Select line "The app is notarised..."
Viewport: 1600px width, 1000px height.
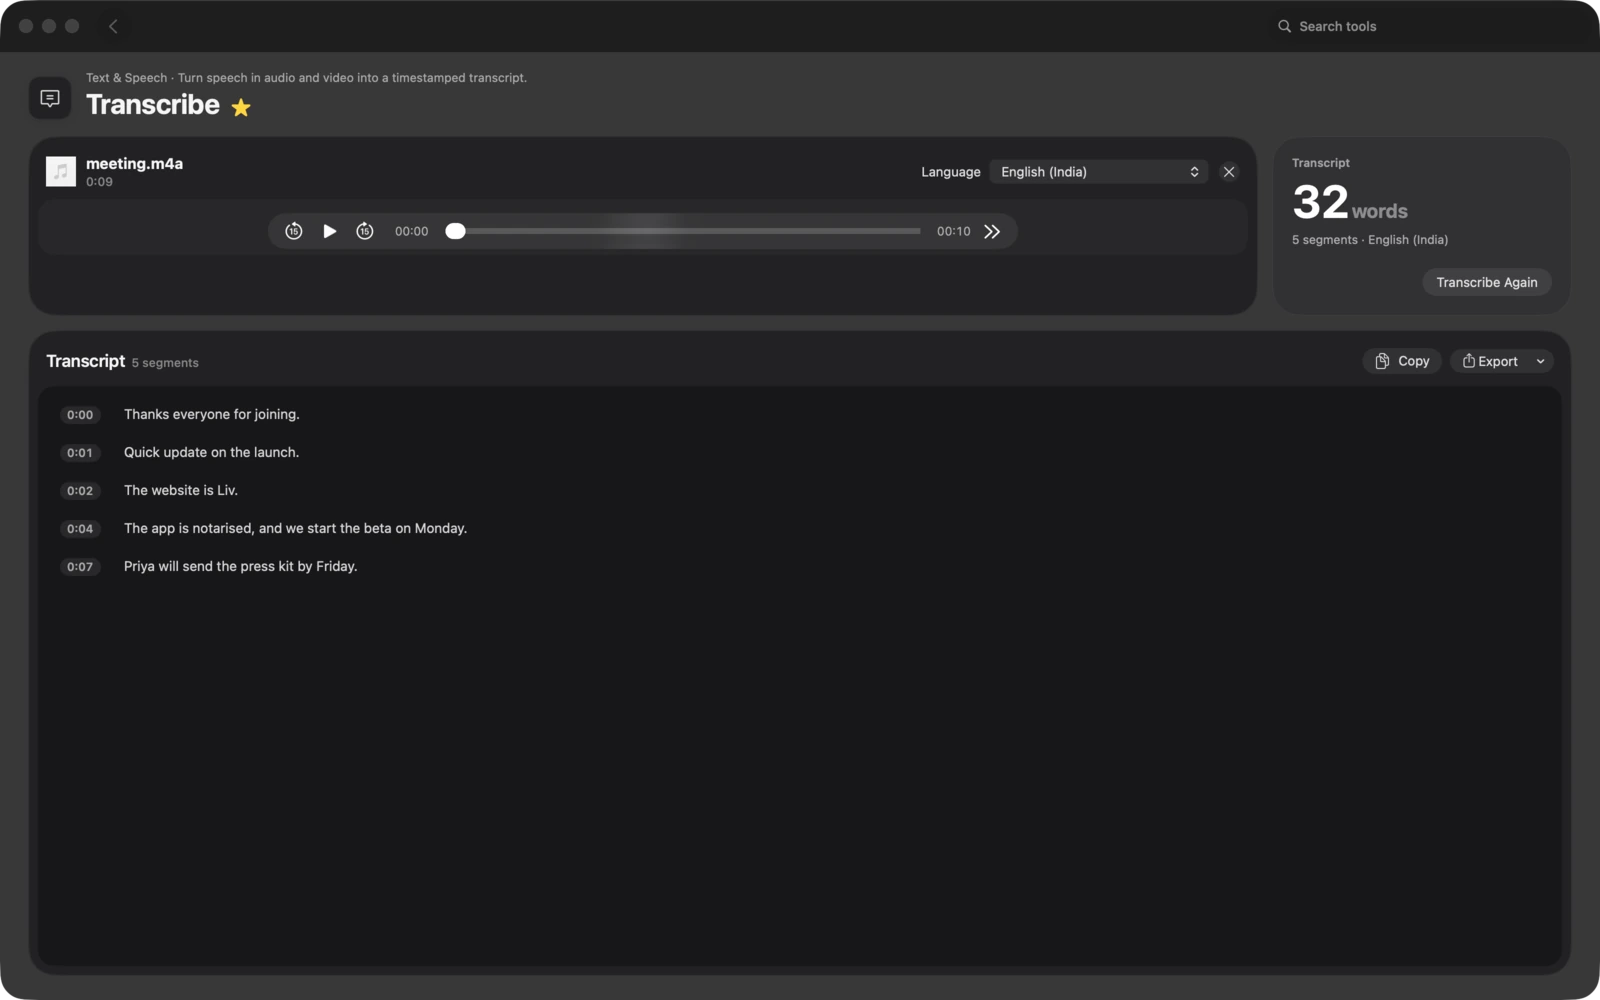tap(295, 528)
